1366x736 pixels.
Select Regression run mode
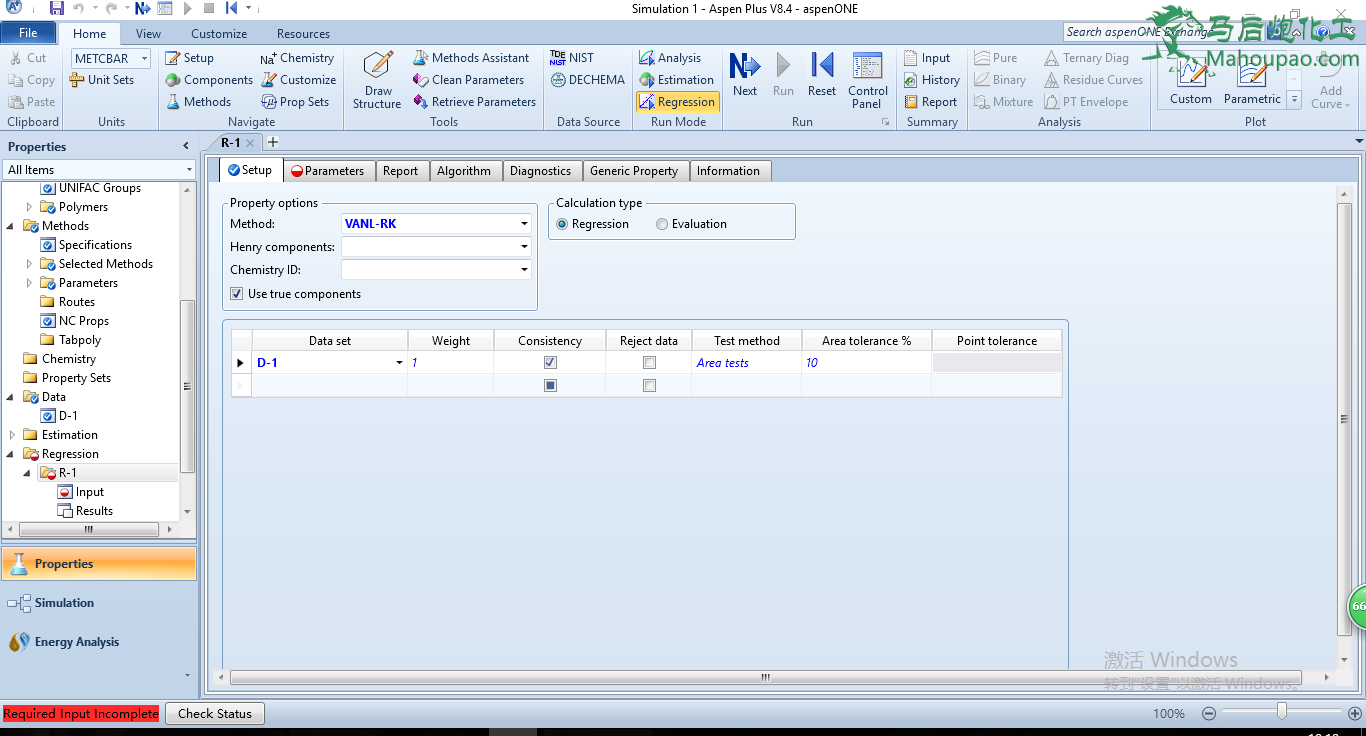pos(677,102)
